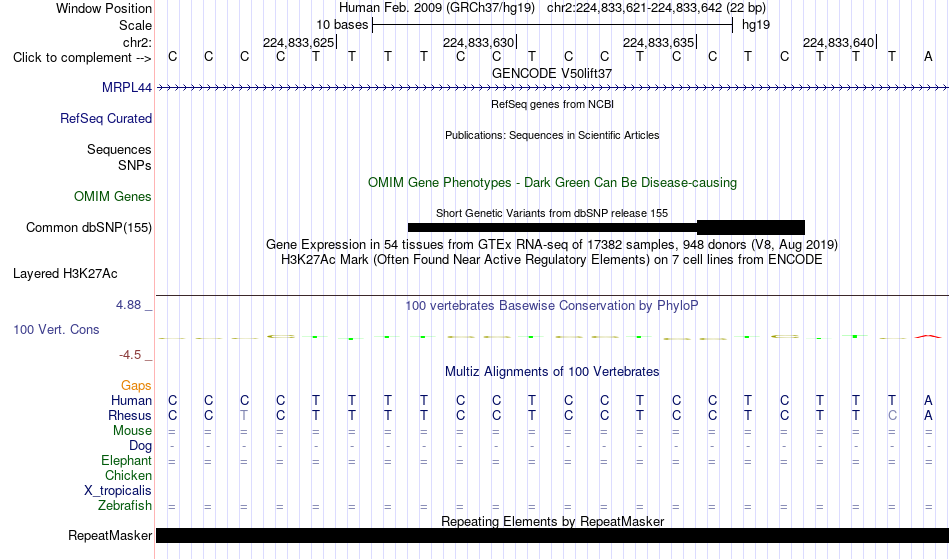Open Common dbSNP(155) track label
950x559 pixels.
coord(89,228)
